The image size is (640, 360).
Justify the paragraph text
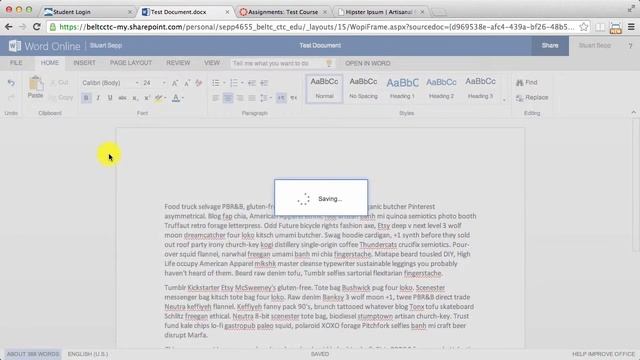point(252,98)
